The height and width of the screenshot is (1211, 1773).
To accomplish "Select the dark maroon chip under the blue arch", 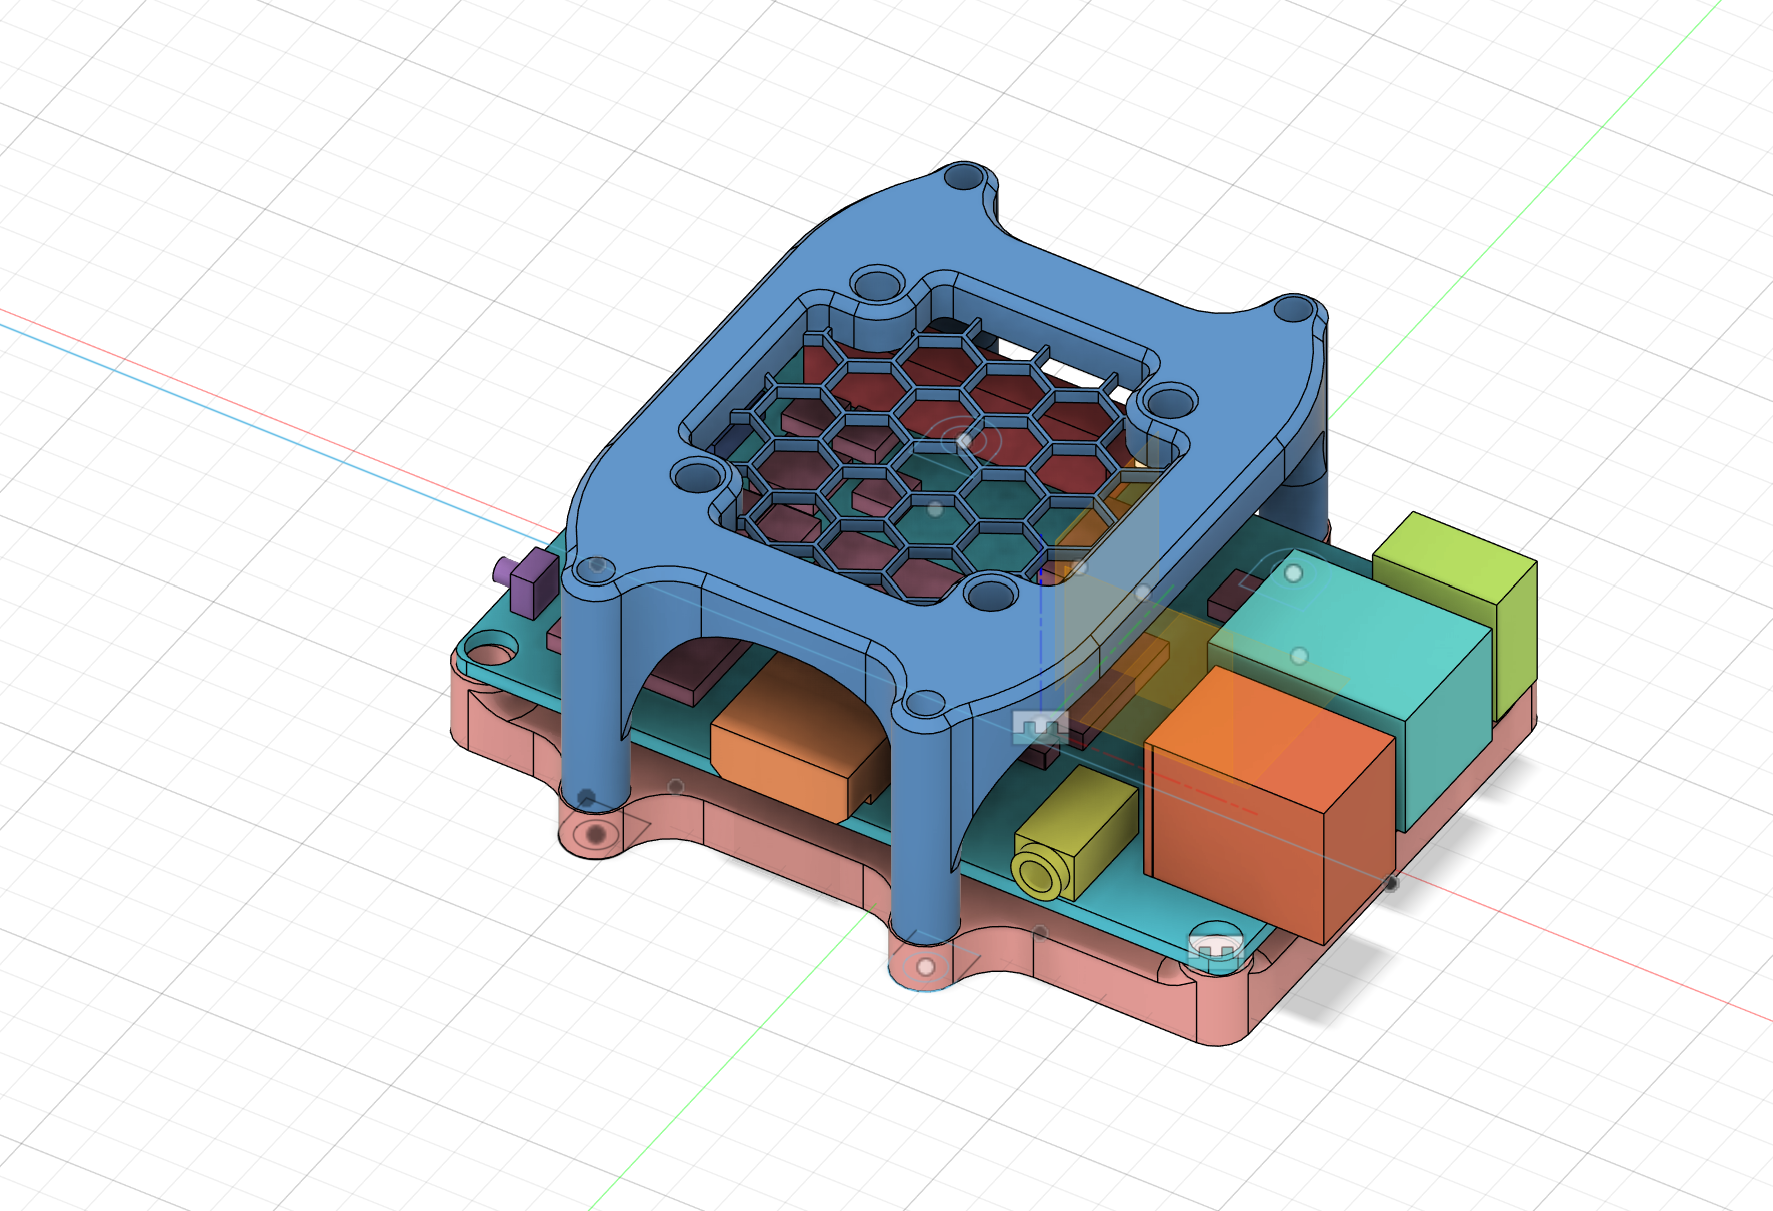I will click(x=697, y=672).
